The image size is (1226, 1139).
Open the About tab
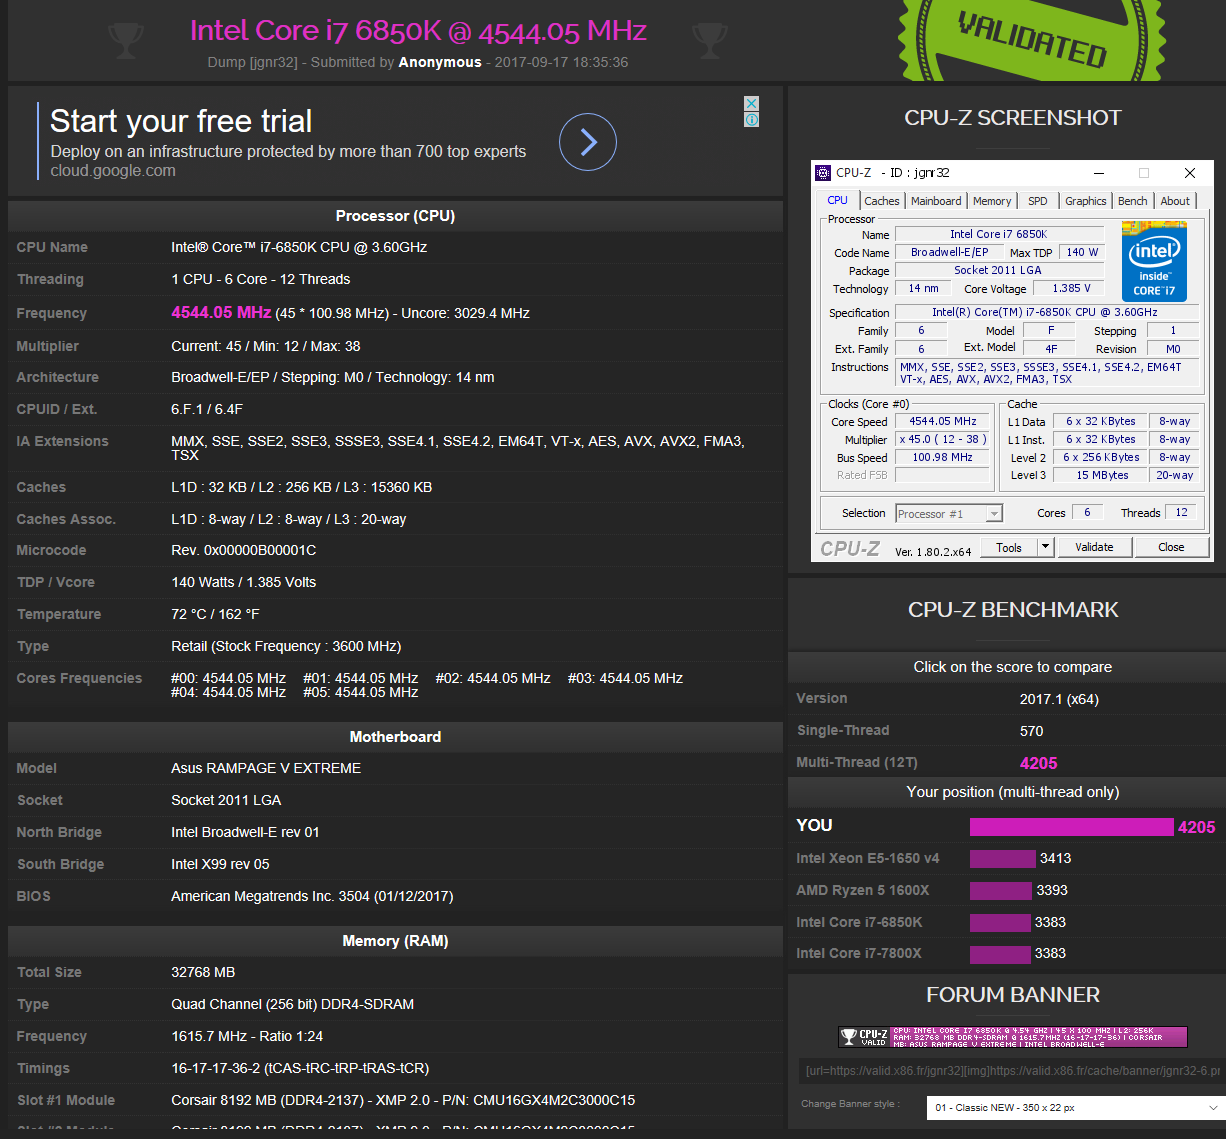tap(1175, 201)
